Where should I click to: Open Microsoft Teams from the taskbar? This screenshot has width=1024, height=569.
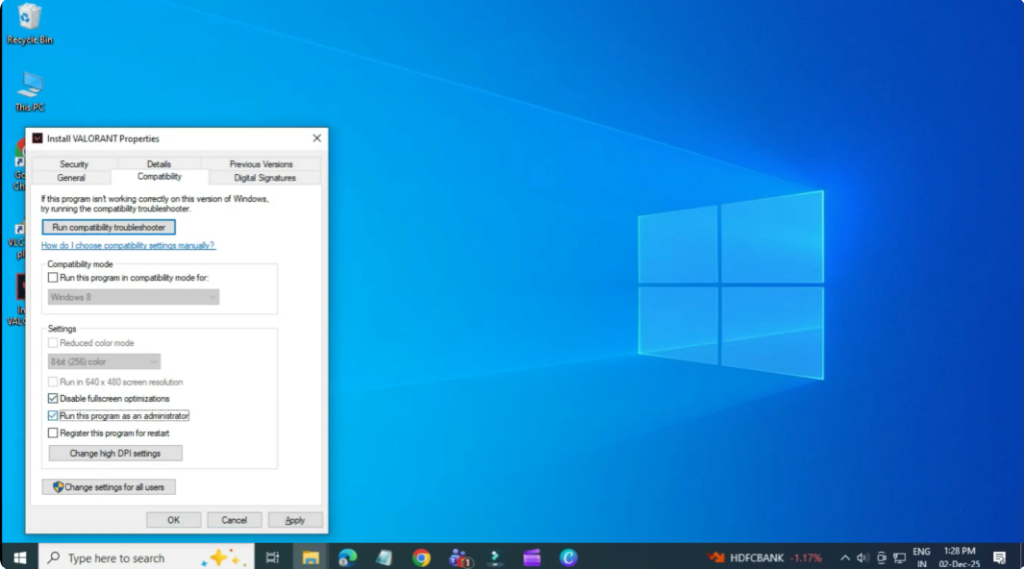click(459, 557)
